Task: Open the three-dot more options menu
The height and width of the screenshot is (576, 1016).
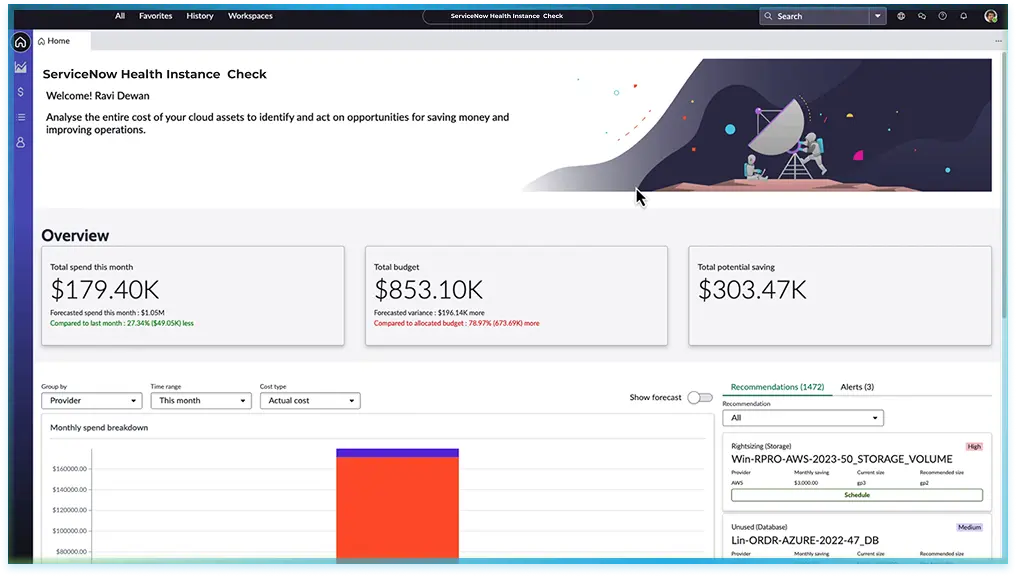Action: (x=999, y=41)
